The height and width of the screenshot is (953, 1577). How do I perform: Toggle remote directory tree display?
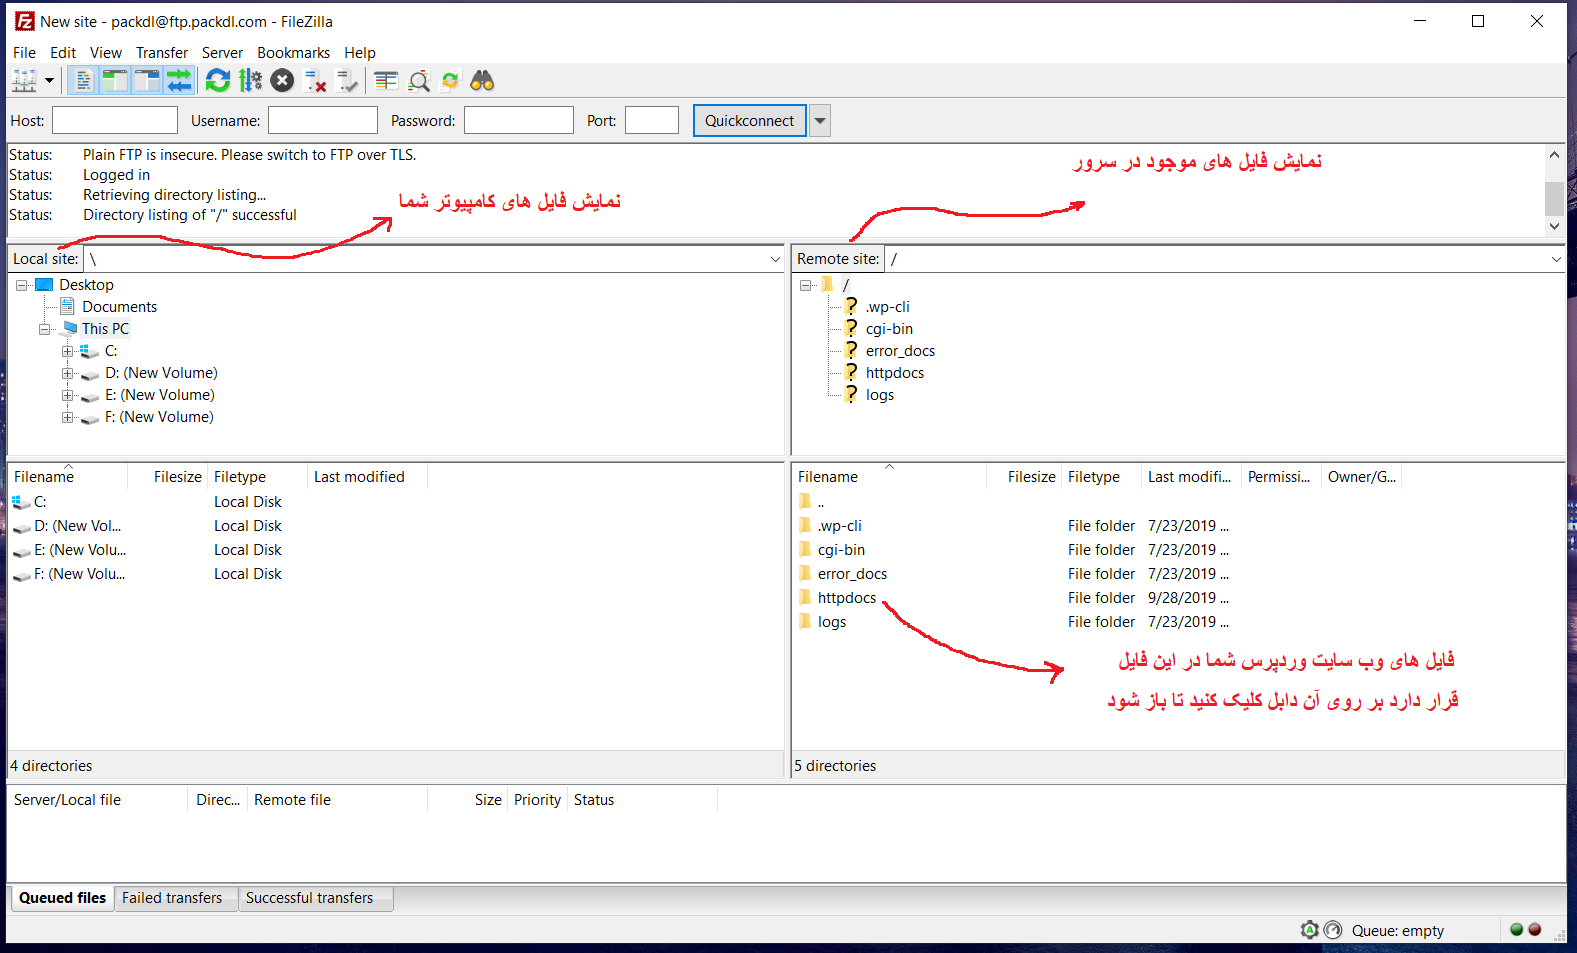click(147, 81)
